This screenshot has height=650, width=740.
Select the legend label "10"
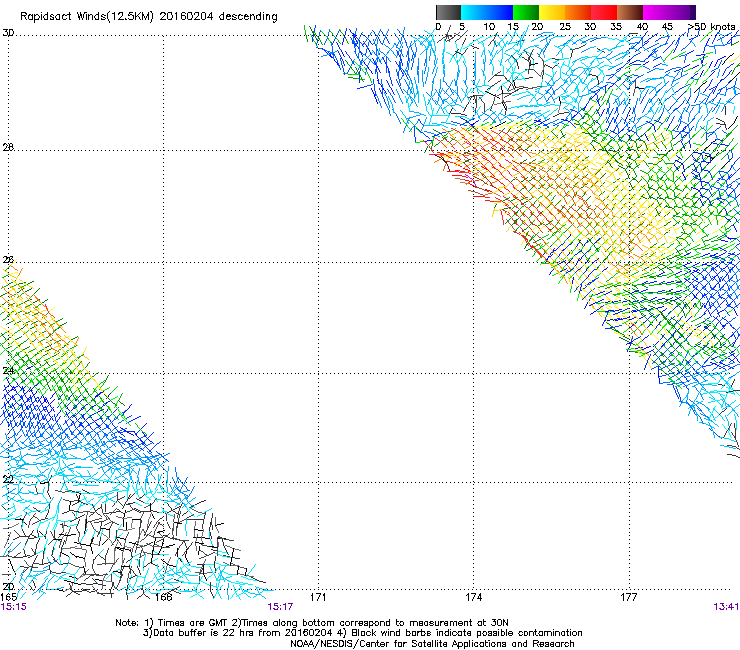pos(489,27)
